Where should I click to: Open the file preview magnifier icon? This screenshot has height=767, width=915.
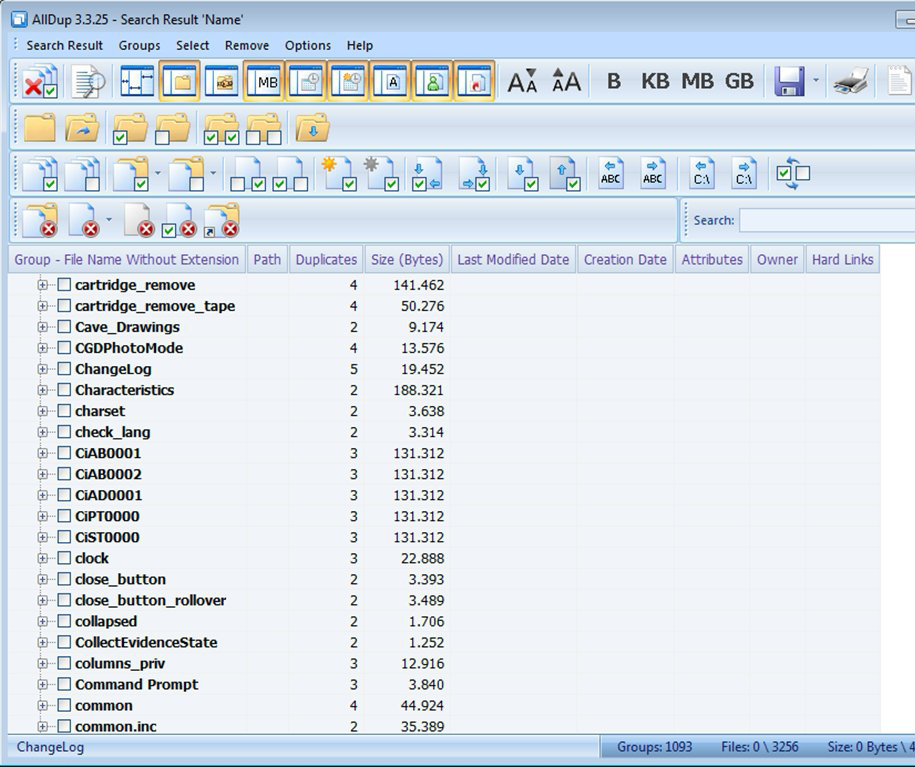click(88, 81)
